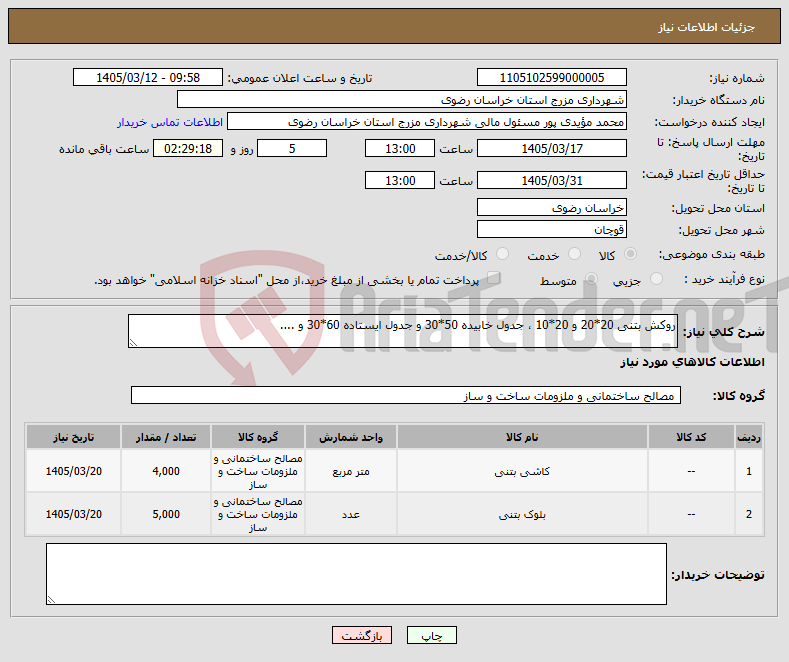The width and height of the screenshot is (789, 662).
Task: Click the بلوک بتنی item name cell
Action: coord(522,514)
